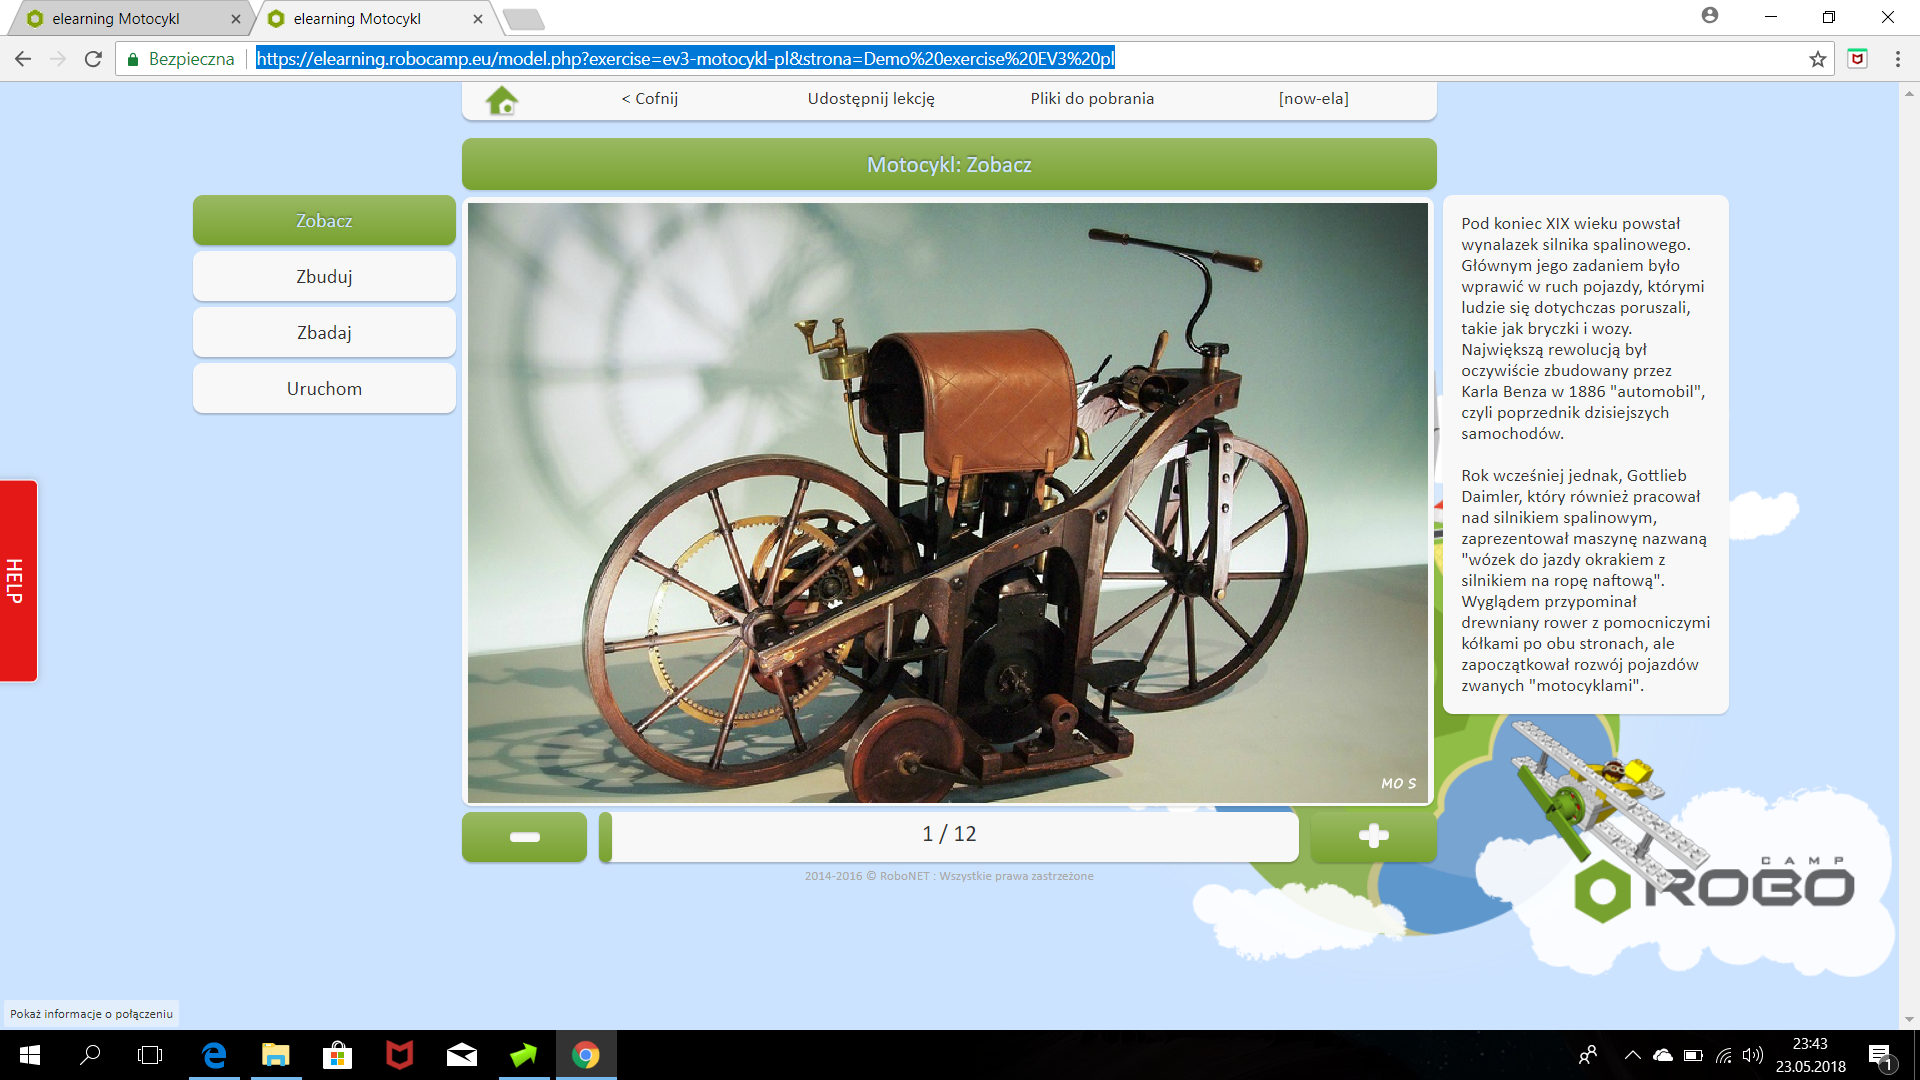
Task: Open the green arrow app on taskbar
Action: (x=523, y=1055)
